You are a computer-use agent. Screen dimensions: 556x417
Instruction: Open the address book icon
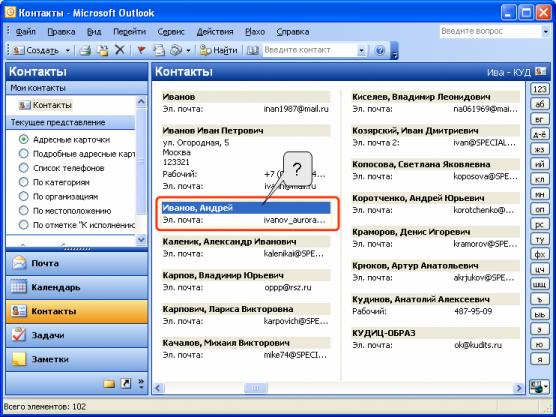252,50
